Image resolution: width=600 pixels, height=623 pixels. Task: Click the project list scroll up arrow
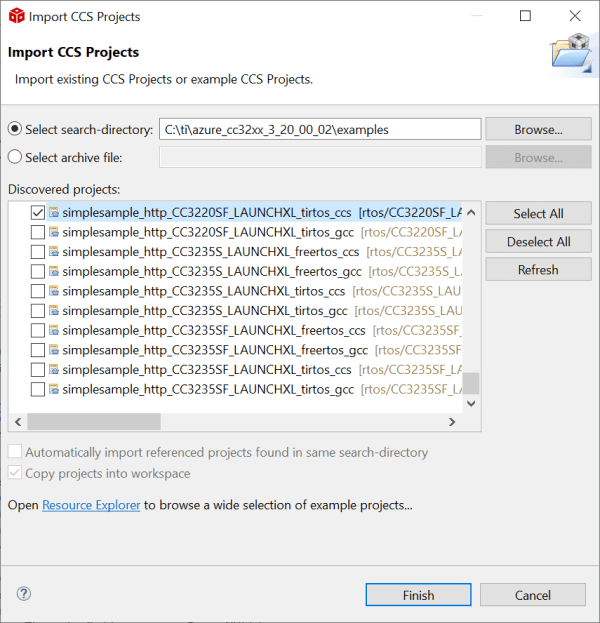471,213
